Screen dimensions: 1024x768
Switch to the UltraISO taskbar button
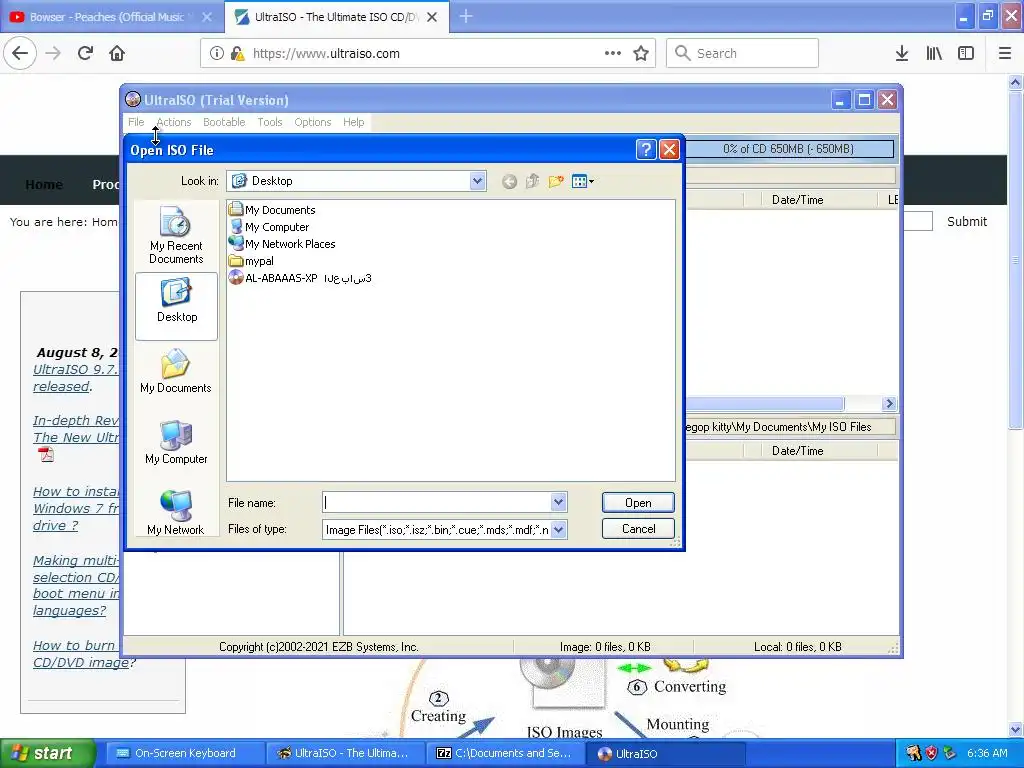coord(666,753)
